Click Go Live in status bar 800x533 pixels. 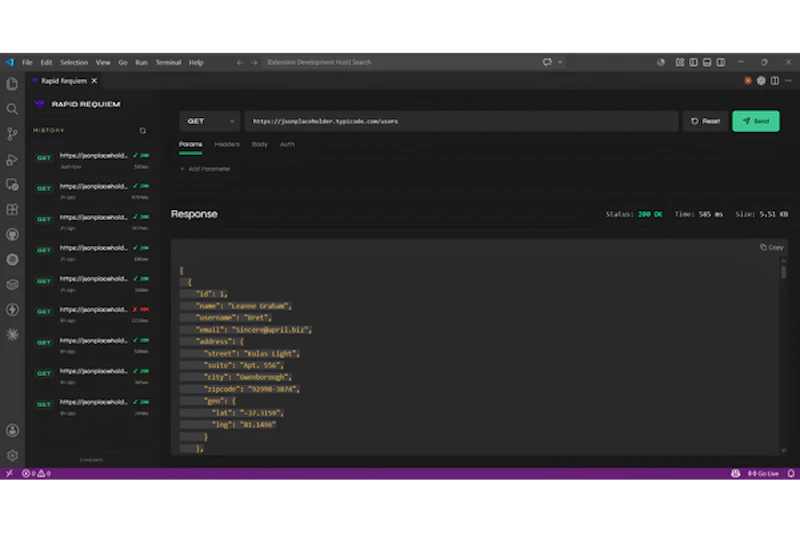[763, 473]
